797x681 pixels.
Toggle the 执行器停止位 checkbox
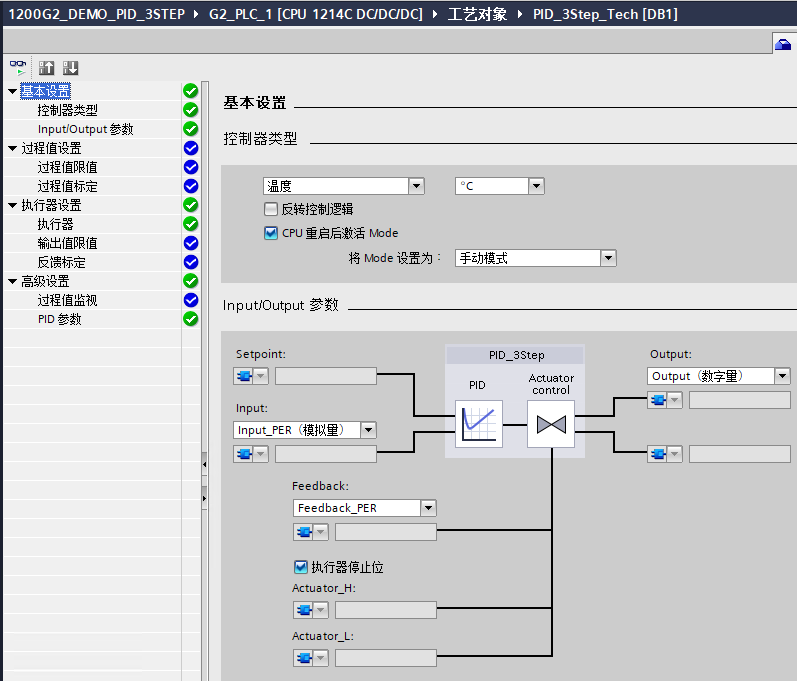tap(301, 567)
